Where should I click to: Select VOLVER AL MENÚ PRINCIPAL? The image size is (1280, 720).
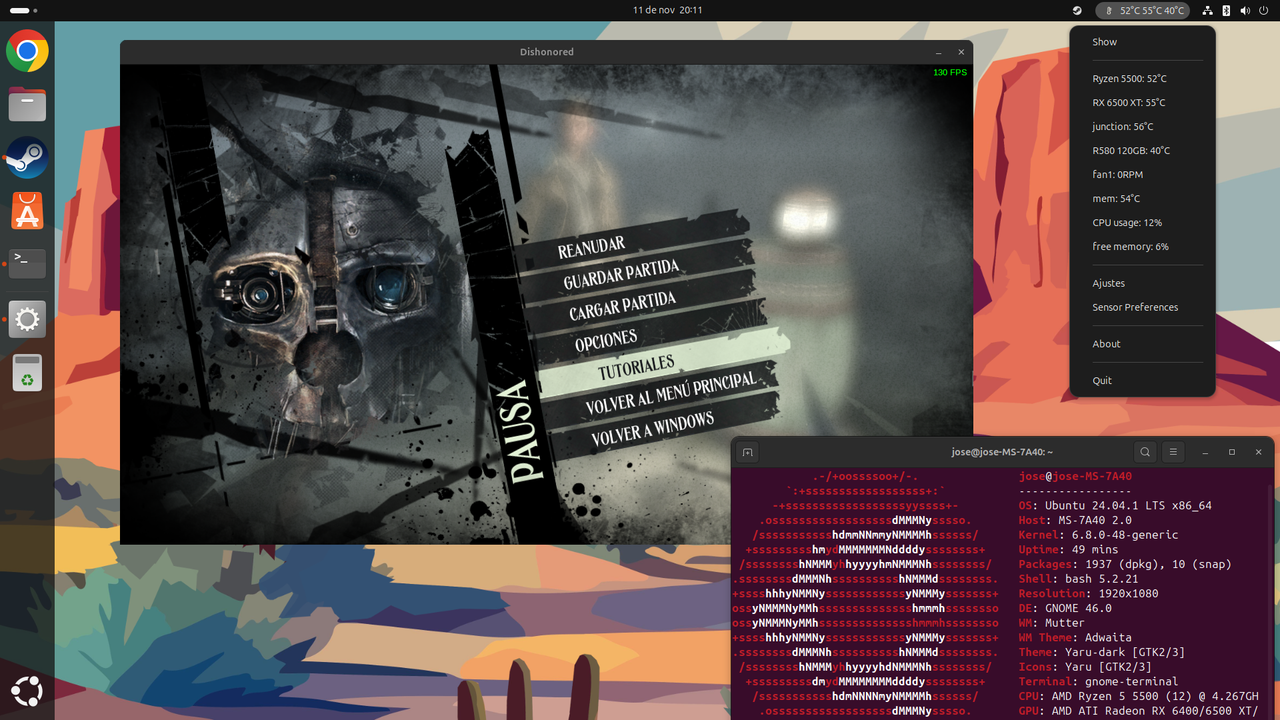[x=670, y=394]
